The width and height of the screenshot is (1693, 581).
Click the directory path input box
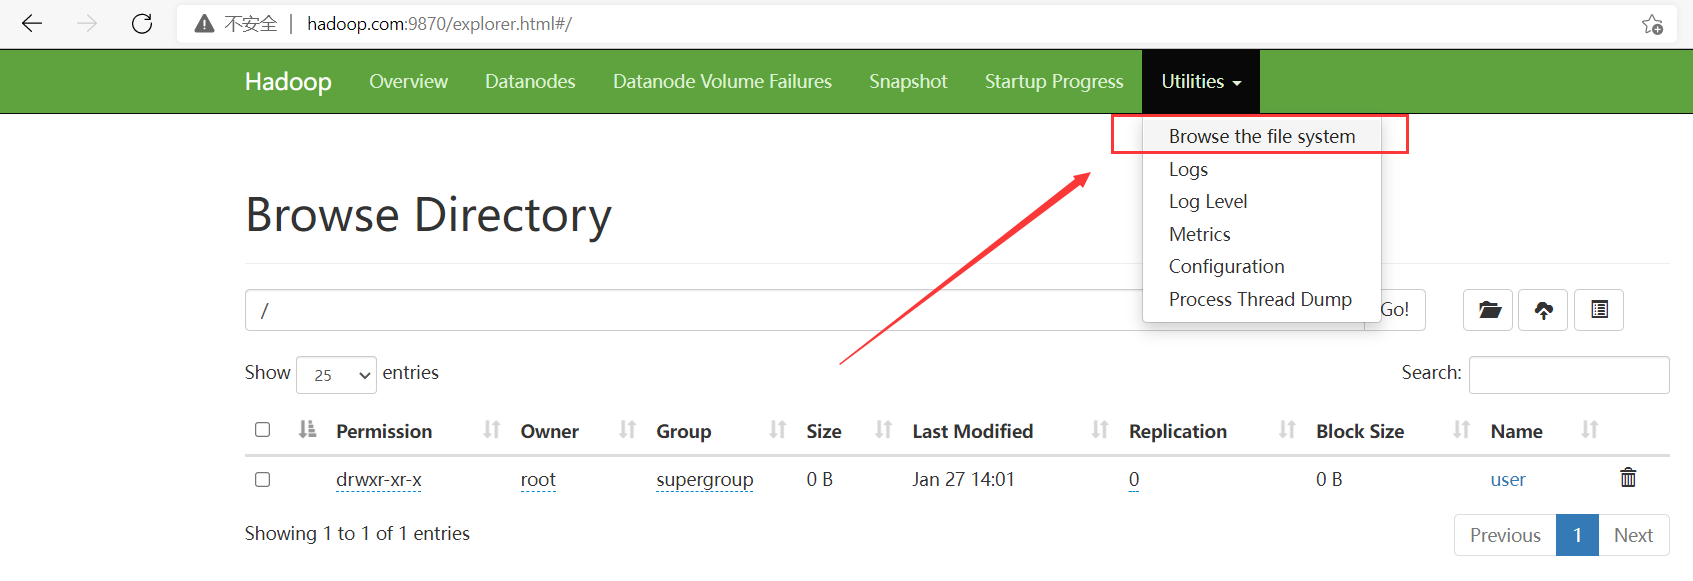pyautogui.click(x=690, y=311)
